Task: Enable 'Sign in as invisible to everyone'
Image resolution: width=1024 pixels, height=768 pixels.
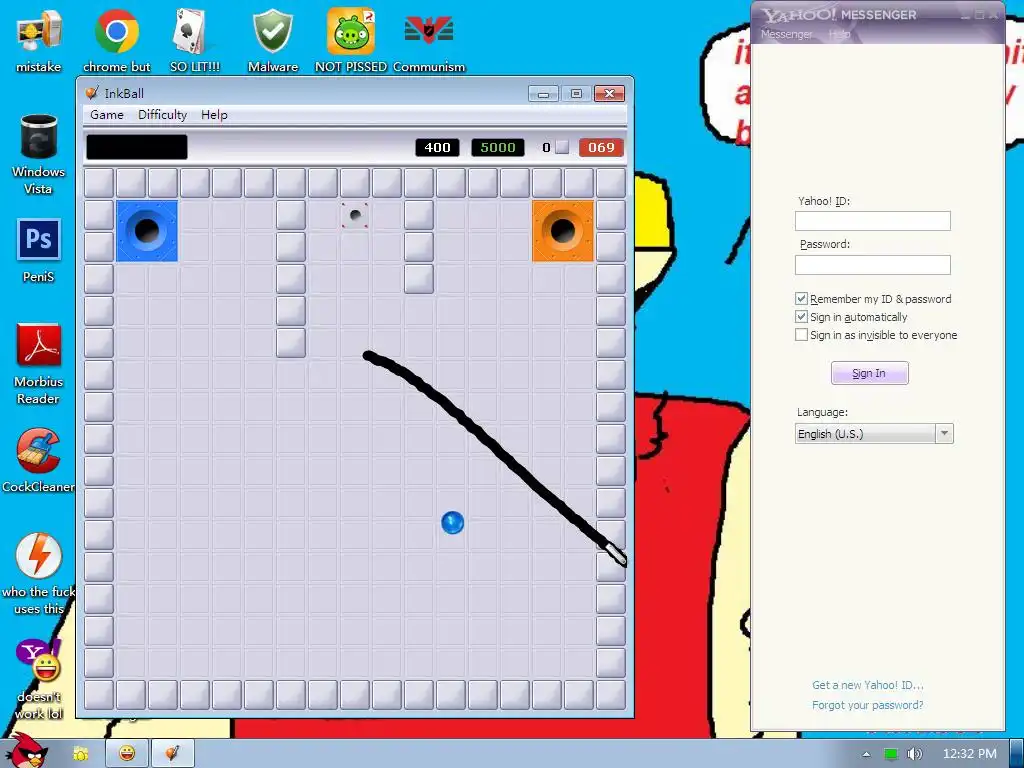Action: [x=801, y=334]
